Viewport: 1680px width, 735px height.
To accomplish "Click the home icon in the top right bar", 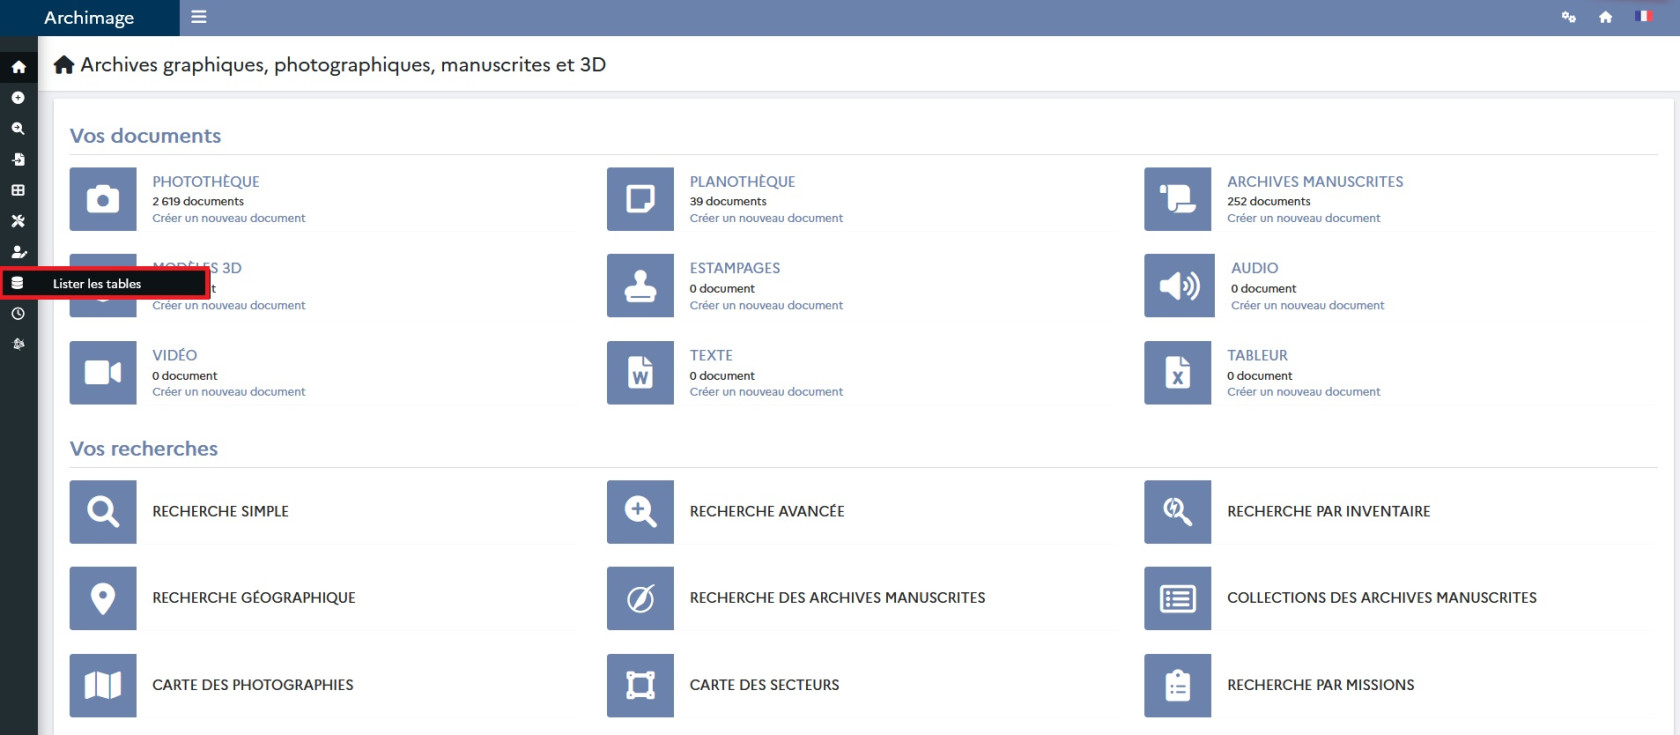I will pyautogui.click(x=1605, y=17).
